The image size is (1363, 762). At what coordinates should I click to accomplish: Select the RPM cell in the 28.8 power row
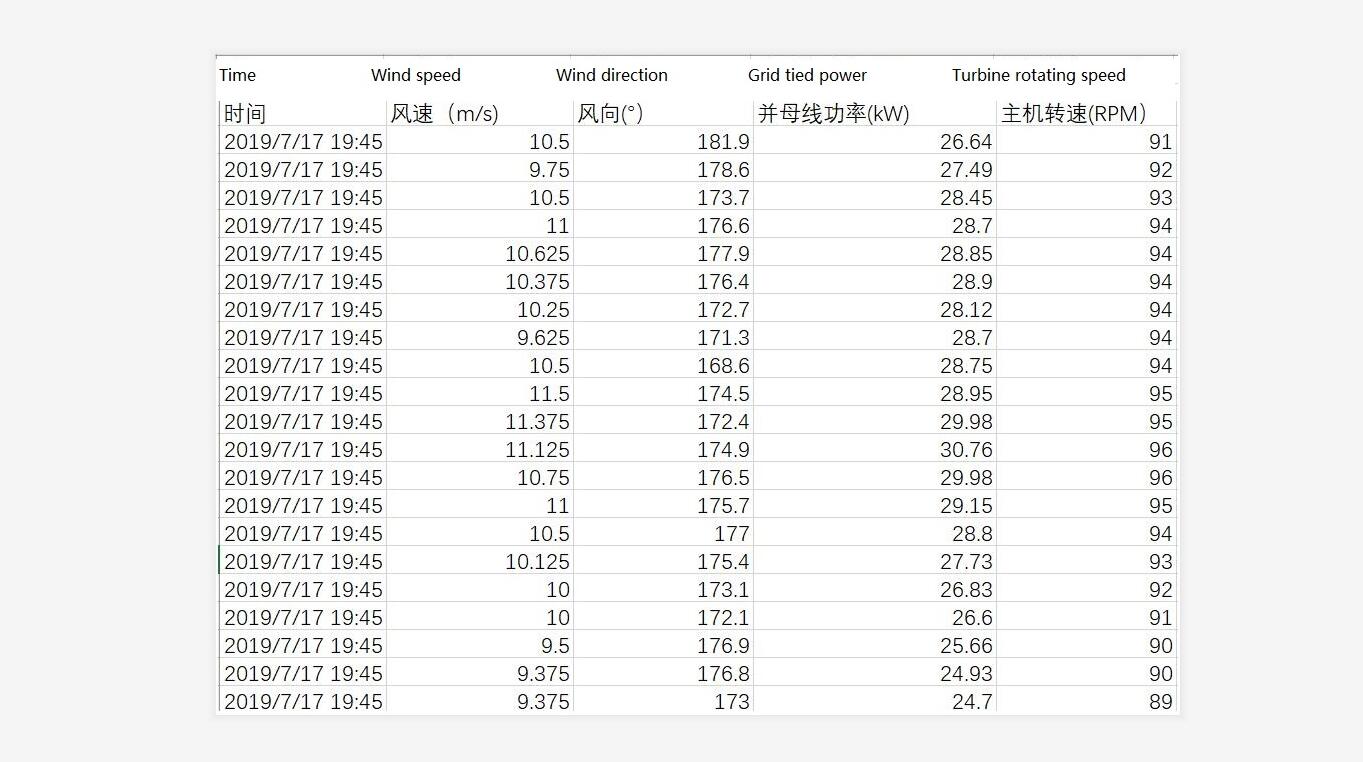point(1086,534)
